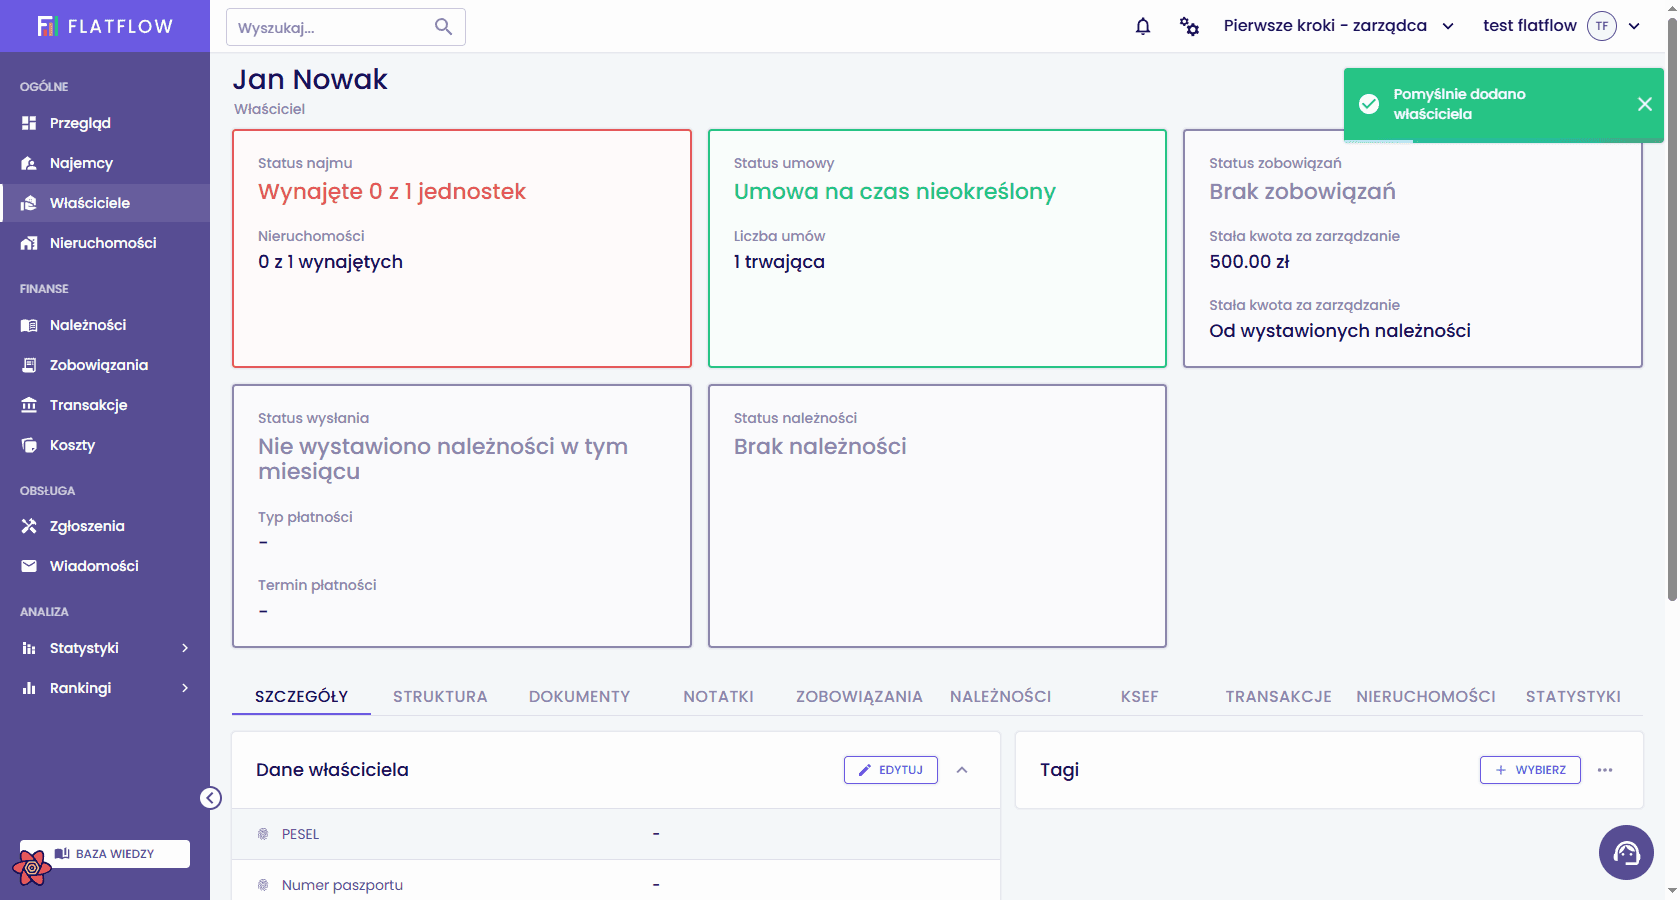Click the page vertical scrollbar
Screen dimensions: 1680x900
[1672, 310]
